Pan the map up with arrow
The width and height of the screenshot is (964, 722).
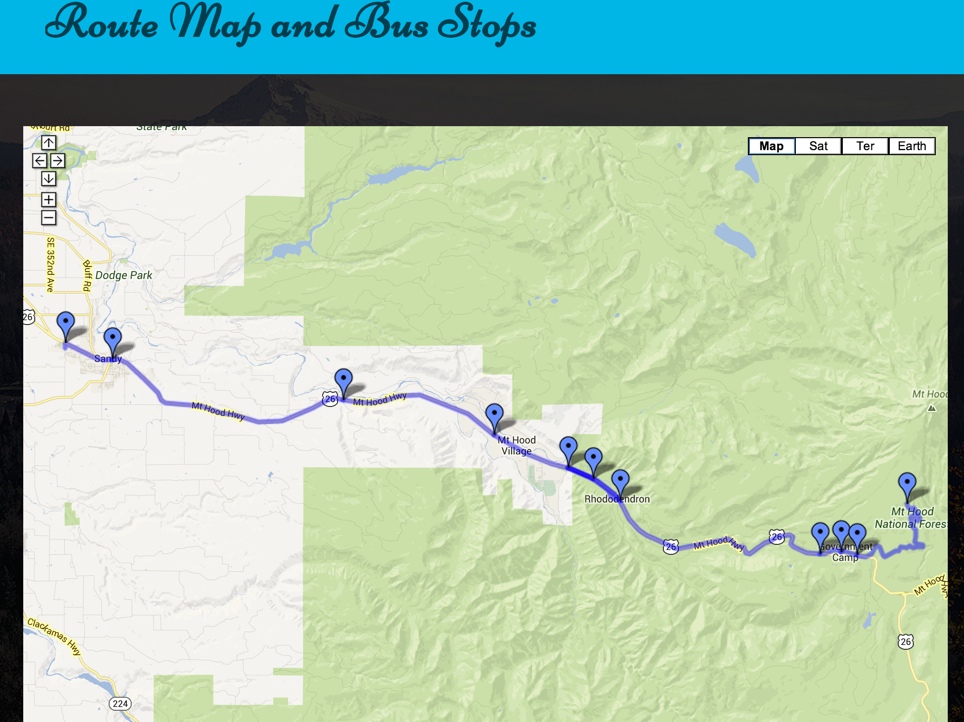(x=49, y=143)
